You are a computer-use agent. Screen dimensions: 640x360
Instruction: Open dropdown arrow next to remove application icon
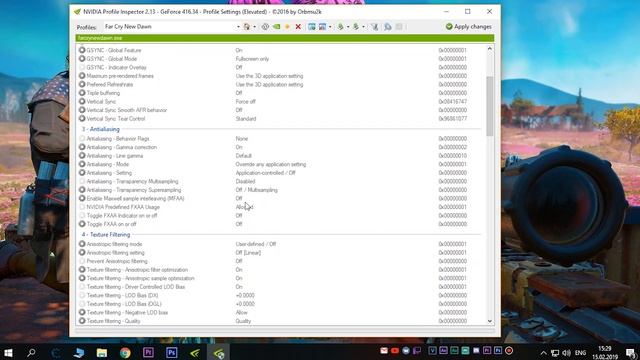click(330, 27)
